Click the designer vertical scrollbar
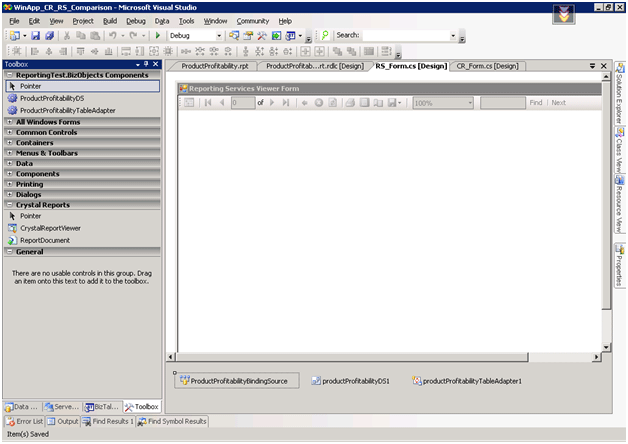The image size is (628, 444). (606, 195)
